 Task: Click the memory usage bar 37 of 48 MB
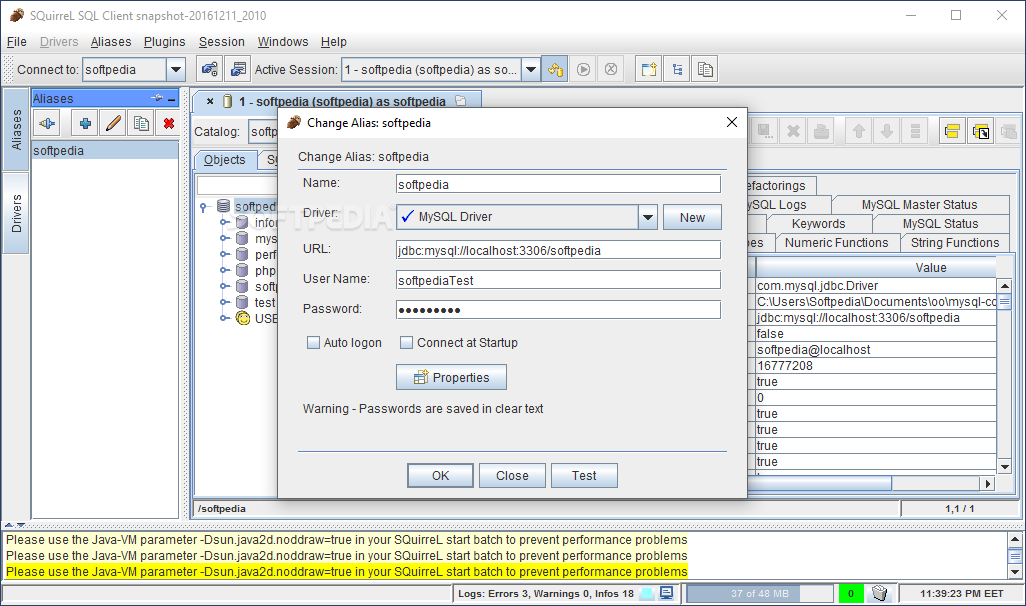tap(760, 594)
